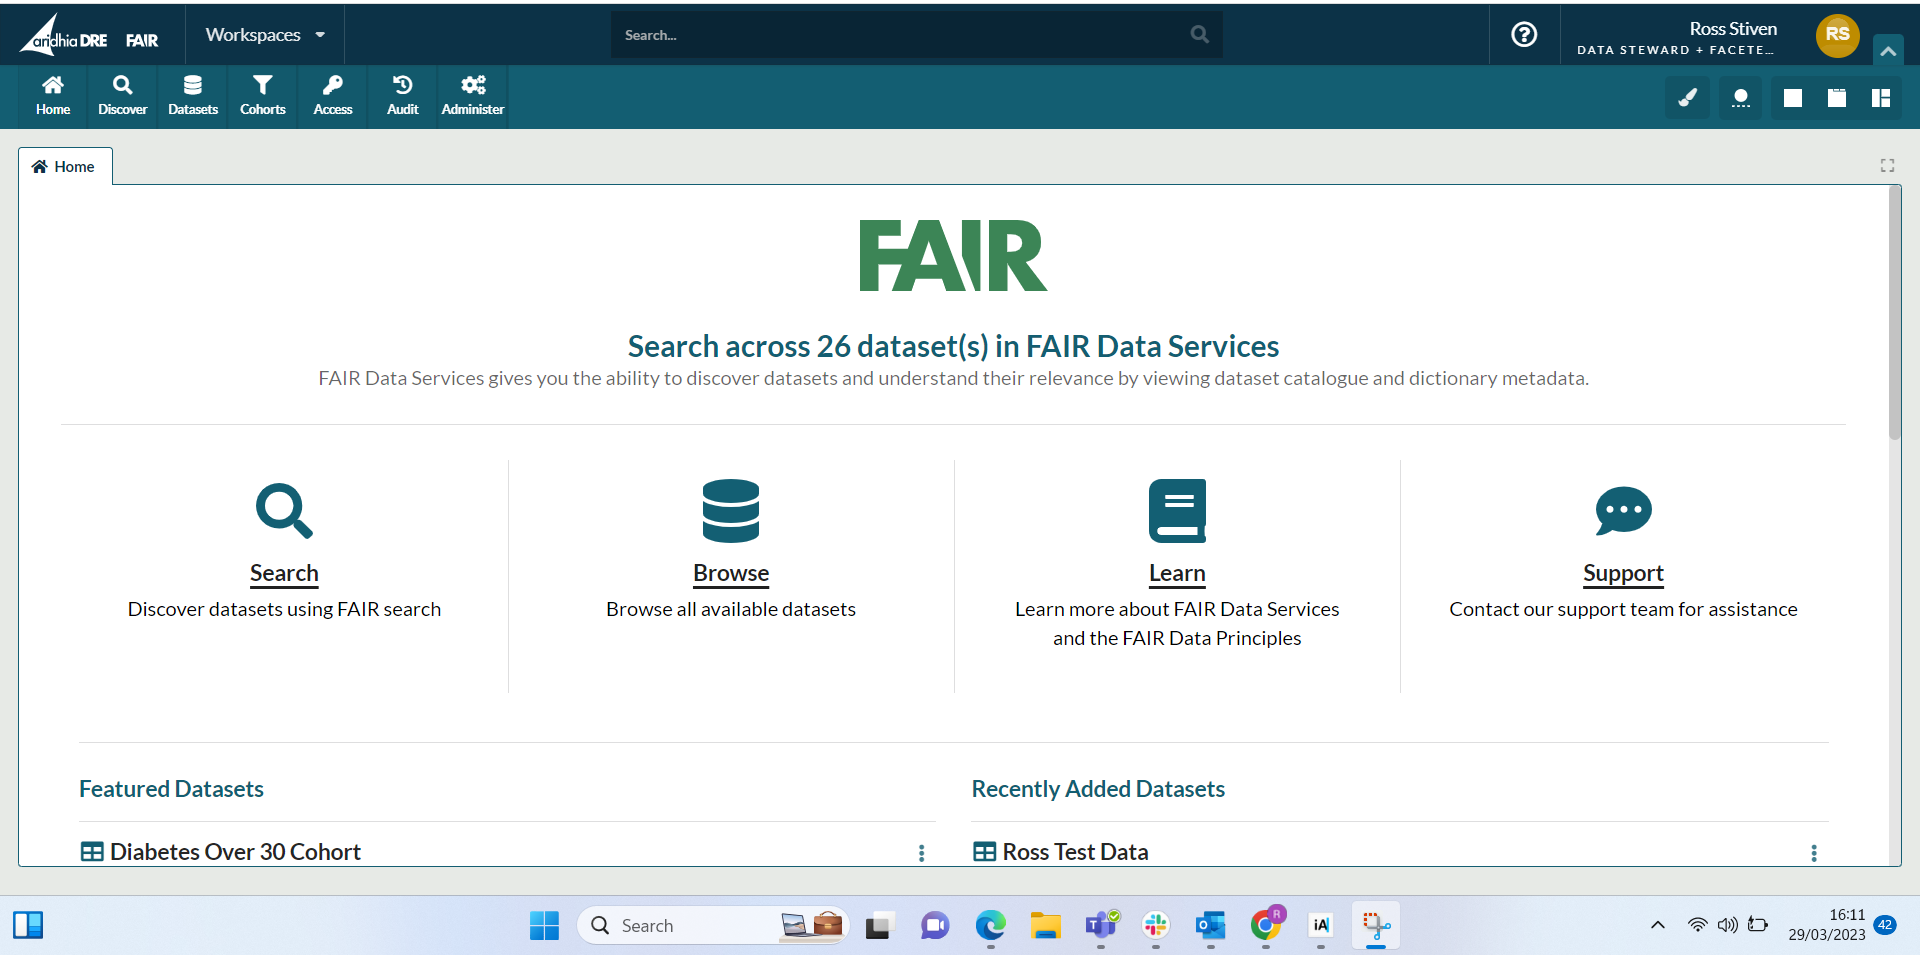Open options menu for Ross Test Data
Viewport: 1920px width, 955px height.
(x=1813, y=853)
